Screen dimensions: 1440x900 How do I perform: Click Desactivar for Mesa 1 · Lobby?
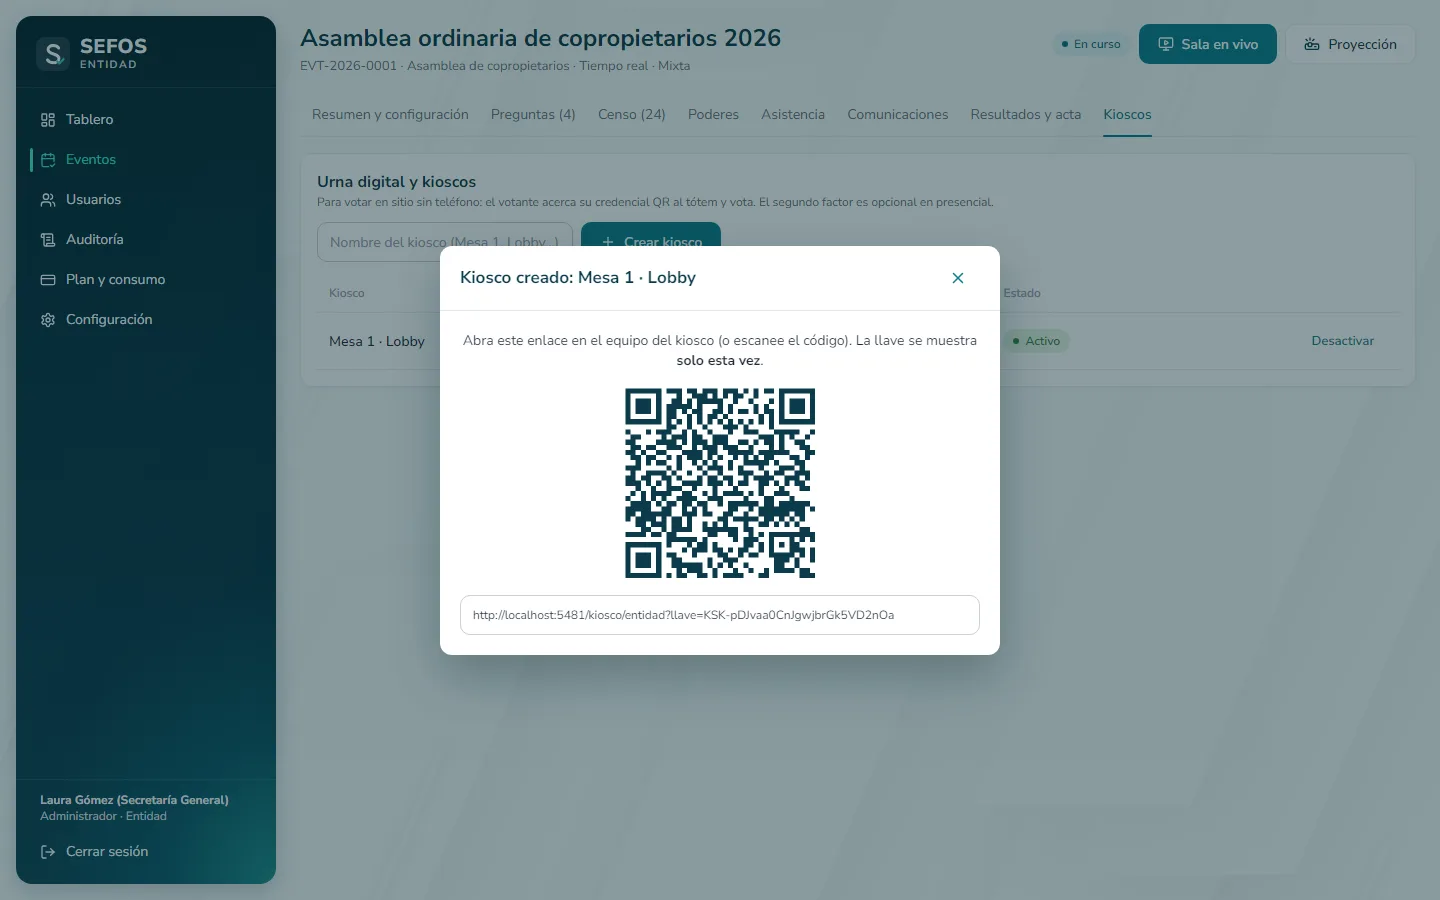(x=1343, y=341)
